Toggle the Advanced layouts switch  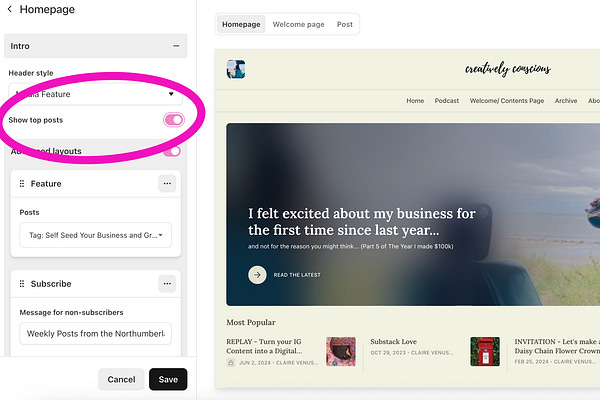click(172, 151)
